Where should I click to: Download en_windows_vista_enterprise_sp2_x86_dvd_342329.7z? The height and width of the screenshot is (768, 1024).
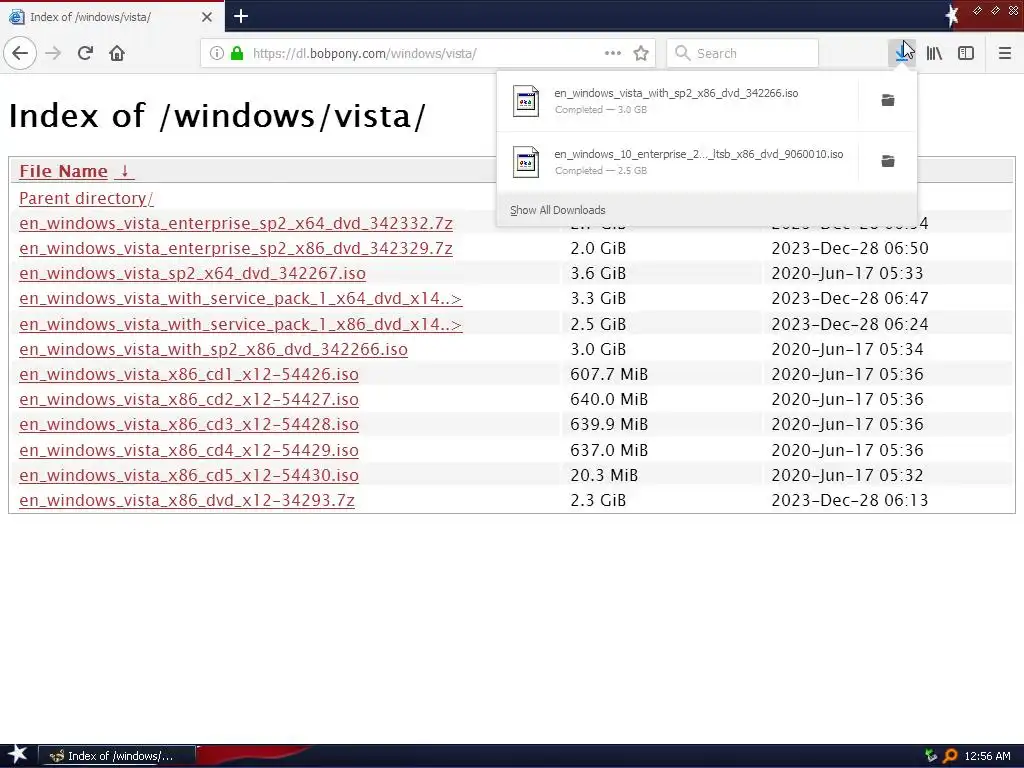[236, 248]
